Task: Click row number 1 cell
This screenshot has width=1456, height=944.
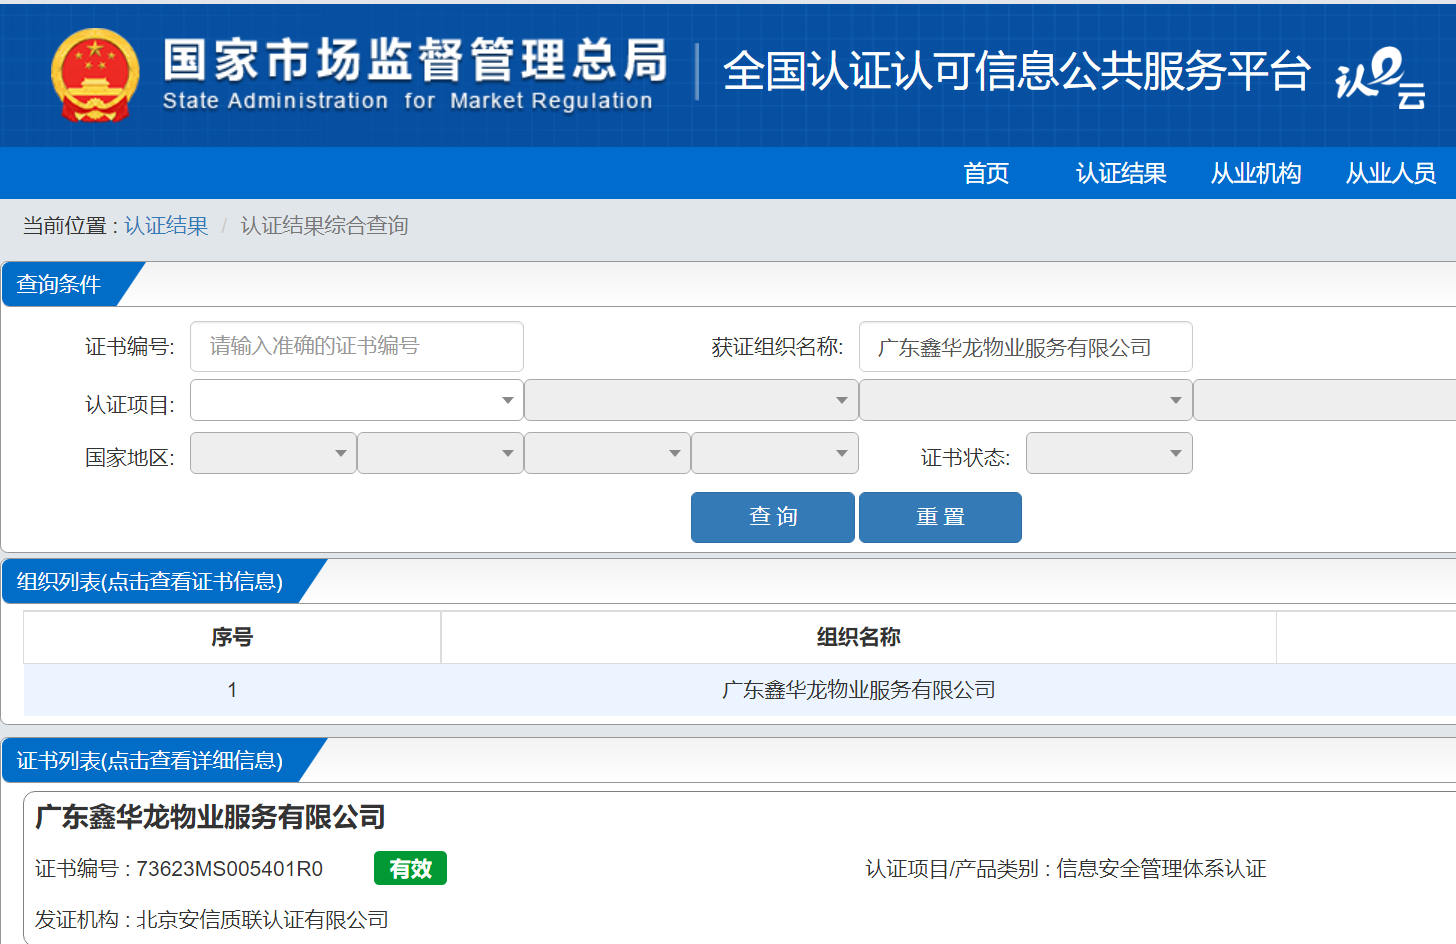Action: [x=232, y=690]
